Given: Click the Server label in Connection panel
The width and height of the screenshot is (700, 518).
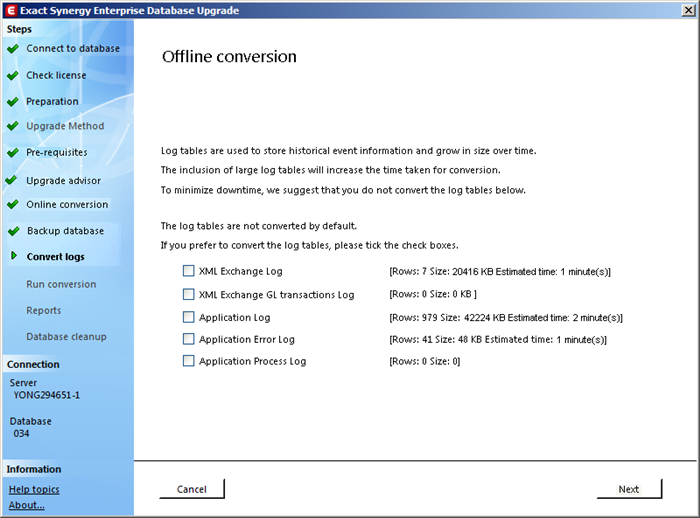Looking at the screenshot, I should [23, 383].
